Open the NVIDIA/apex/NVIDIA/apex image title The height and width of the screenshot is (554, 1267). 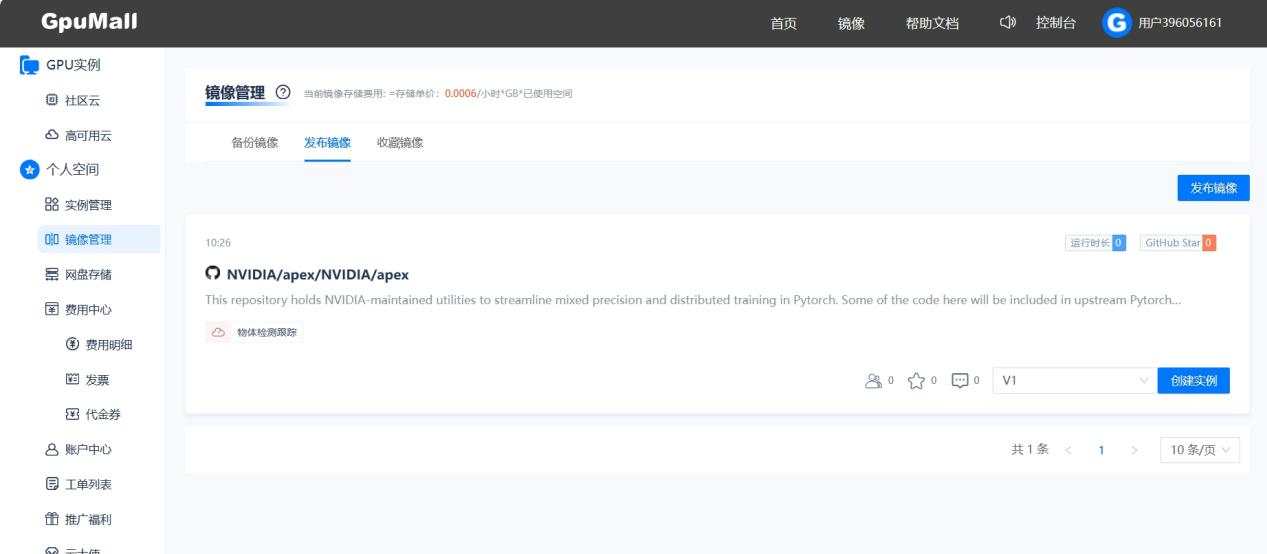[x=317, y=274]
